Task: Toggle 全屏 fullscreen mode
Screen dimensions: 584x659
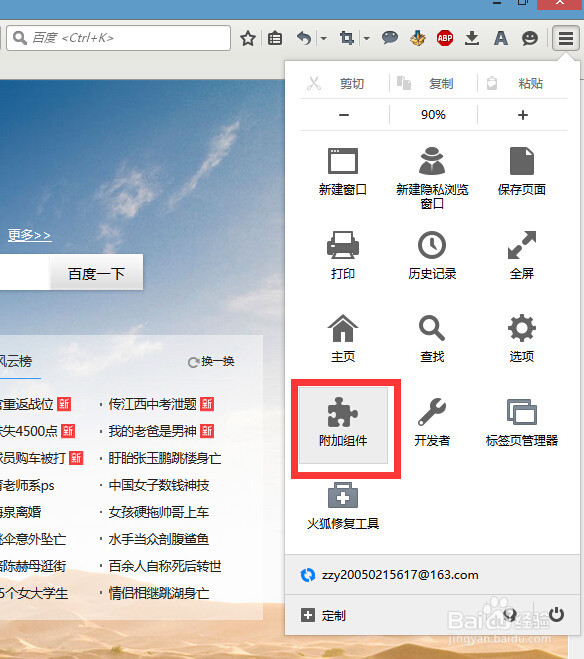Action: [522, 255]
